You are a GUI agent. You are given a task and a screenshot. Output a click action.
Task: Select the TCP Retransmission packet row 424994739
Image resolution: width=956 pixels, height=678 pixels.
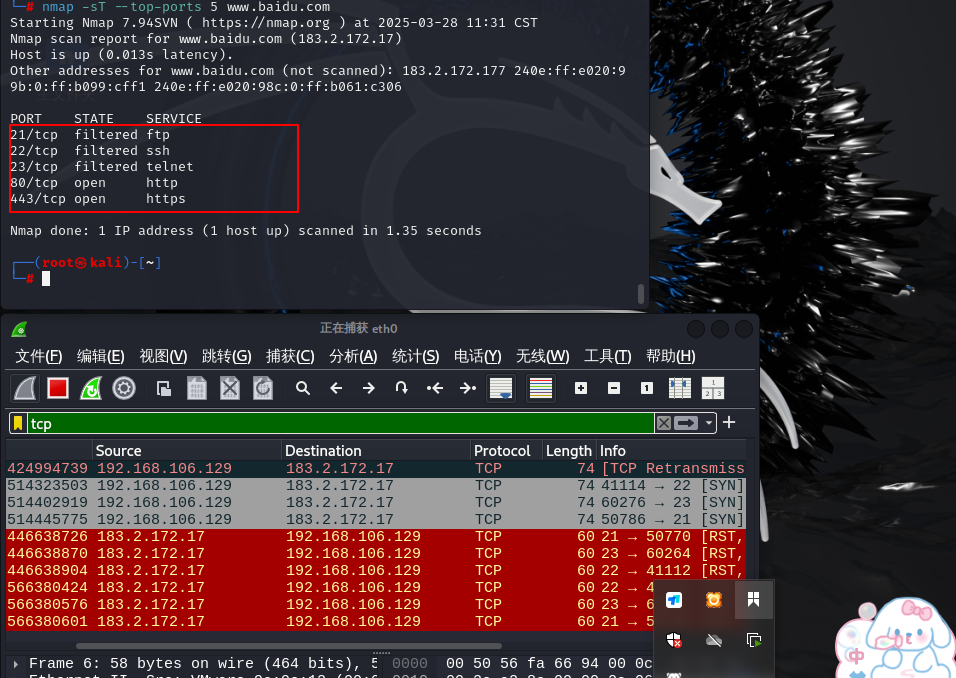[376, 468]
